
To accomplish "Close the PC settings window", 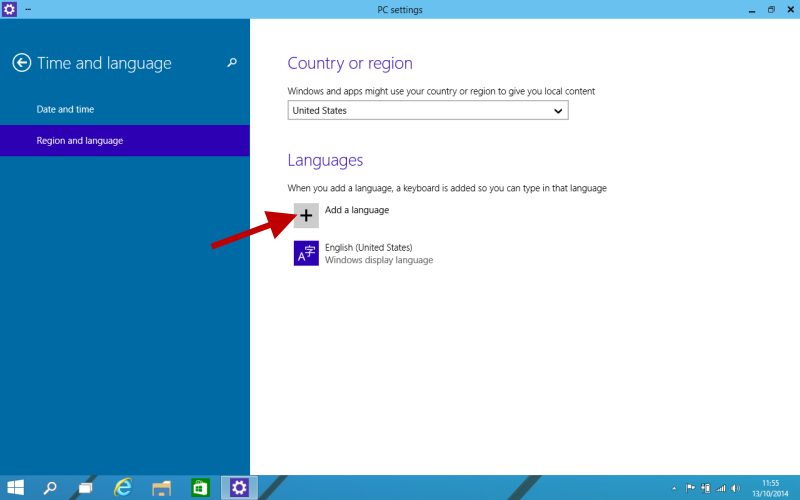I will pos(791,9).
